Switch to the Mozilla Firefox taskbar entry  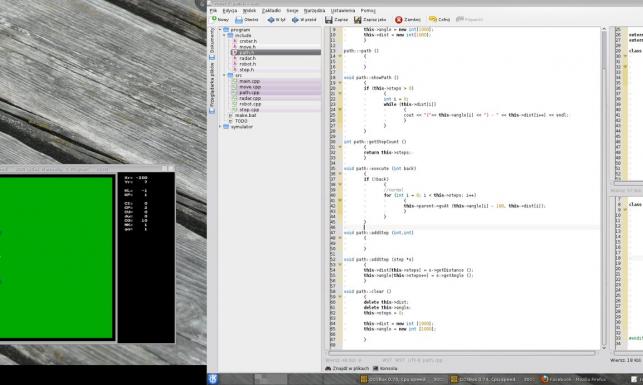pyautogui.click(x=574, y=379)
